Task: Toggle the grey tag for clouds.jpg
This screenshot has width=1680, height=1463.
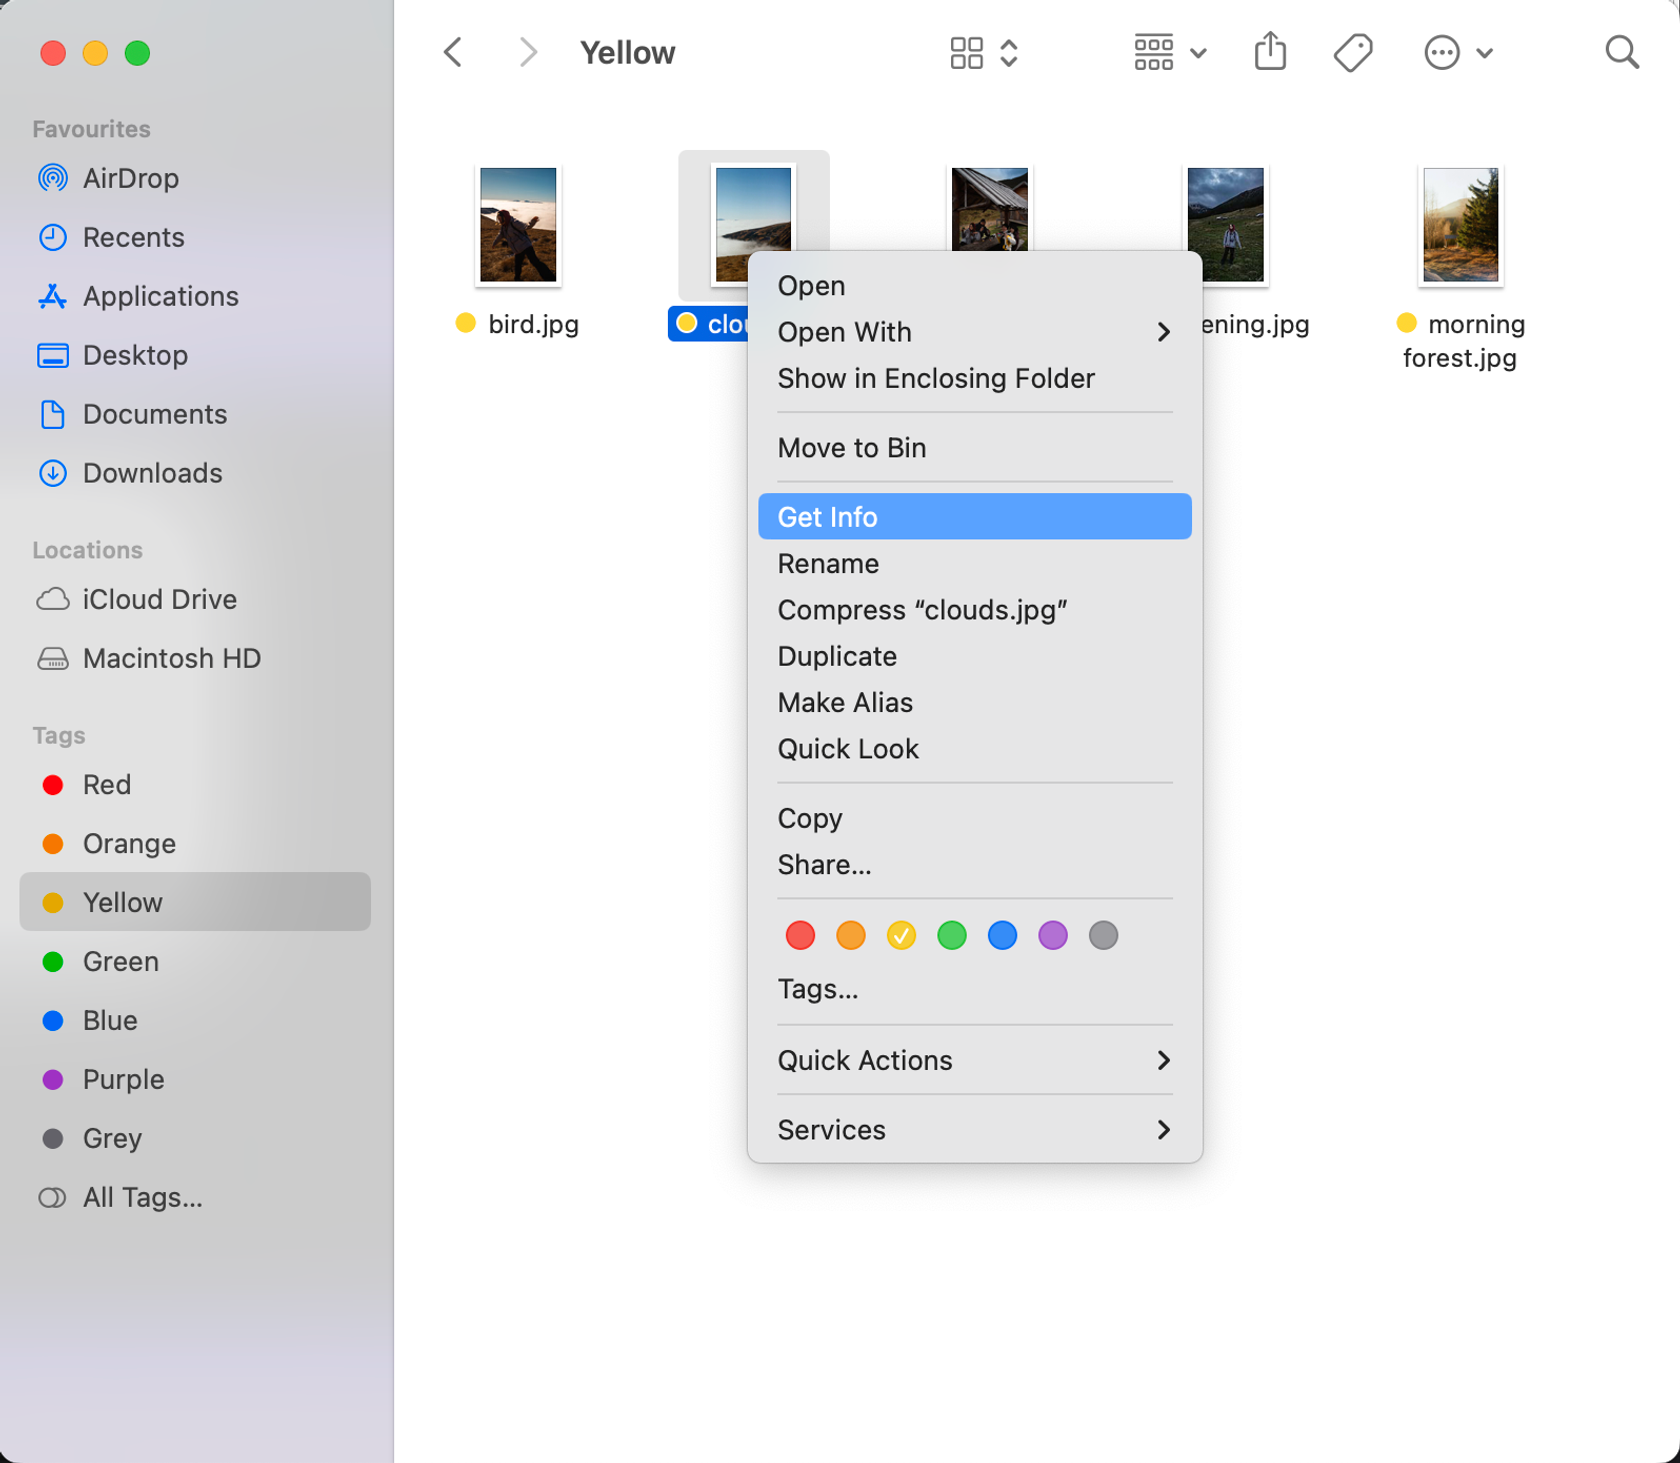Action: 1103,935
